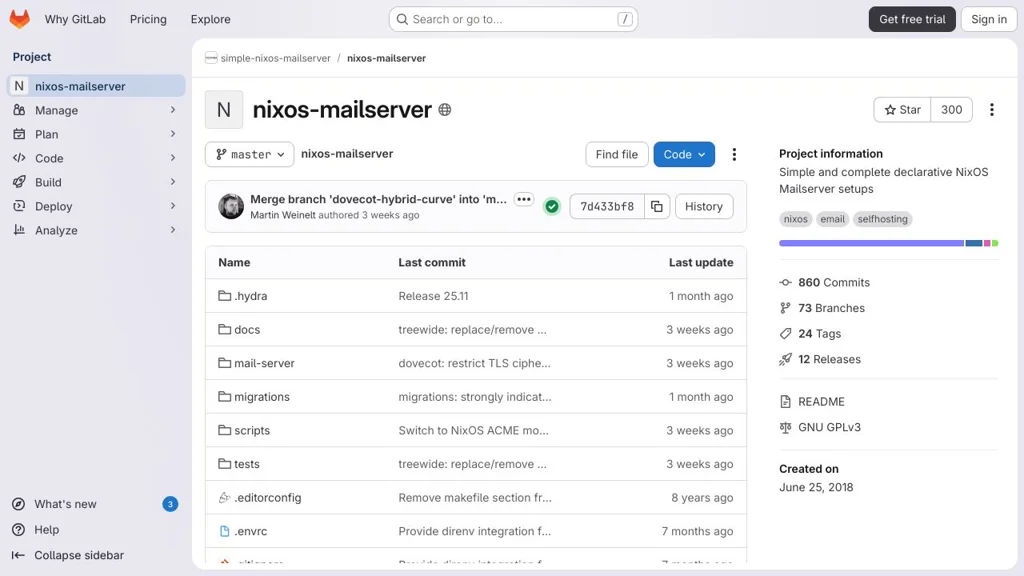1024x576 pixels.
Task: Click the Search or go to field
Action: 513,19
